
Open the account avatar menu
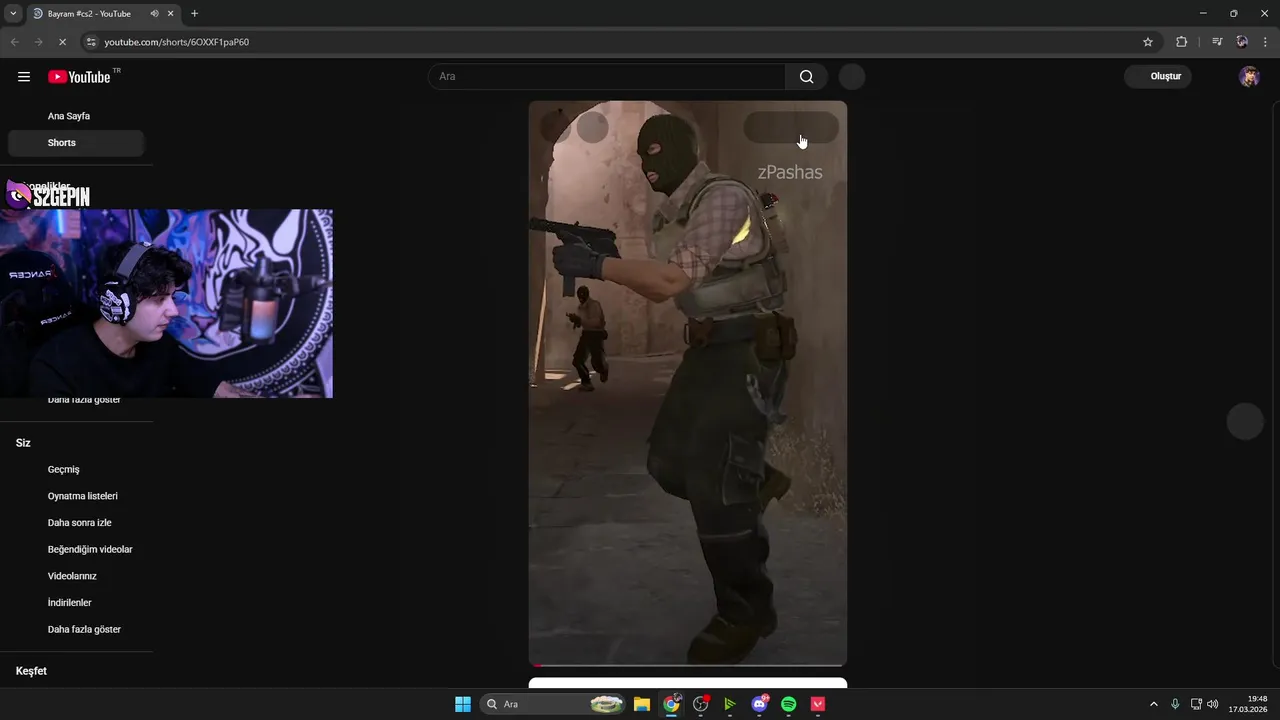click(1249, 77)
